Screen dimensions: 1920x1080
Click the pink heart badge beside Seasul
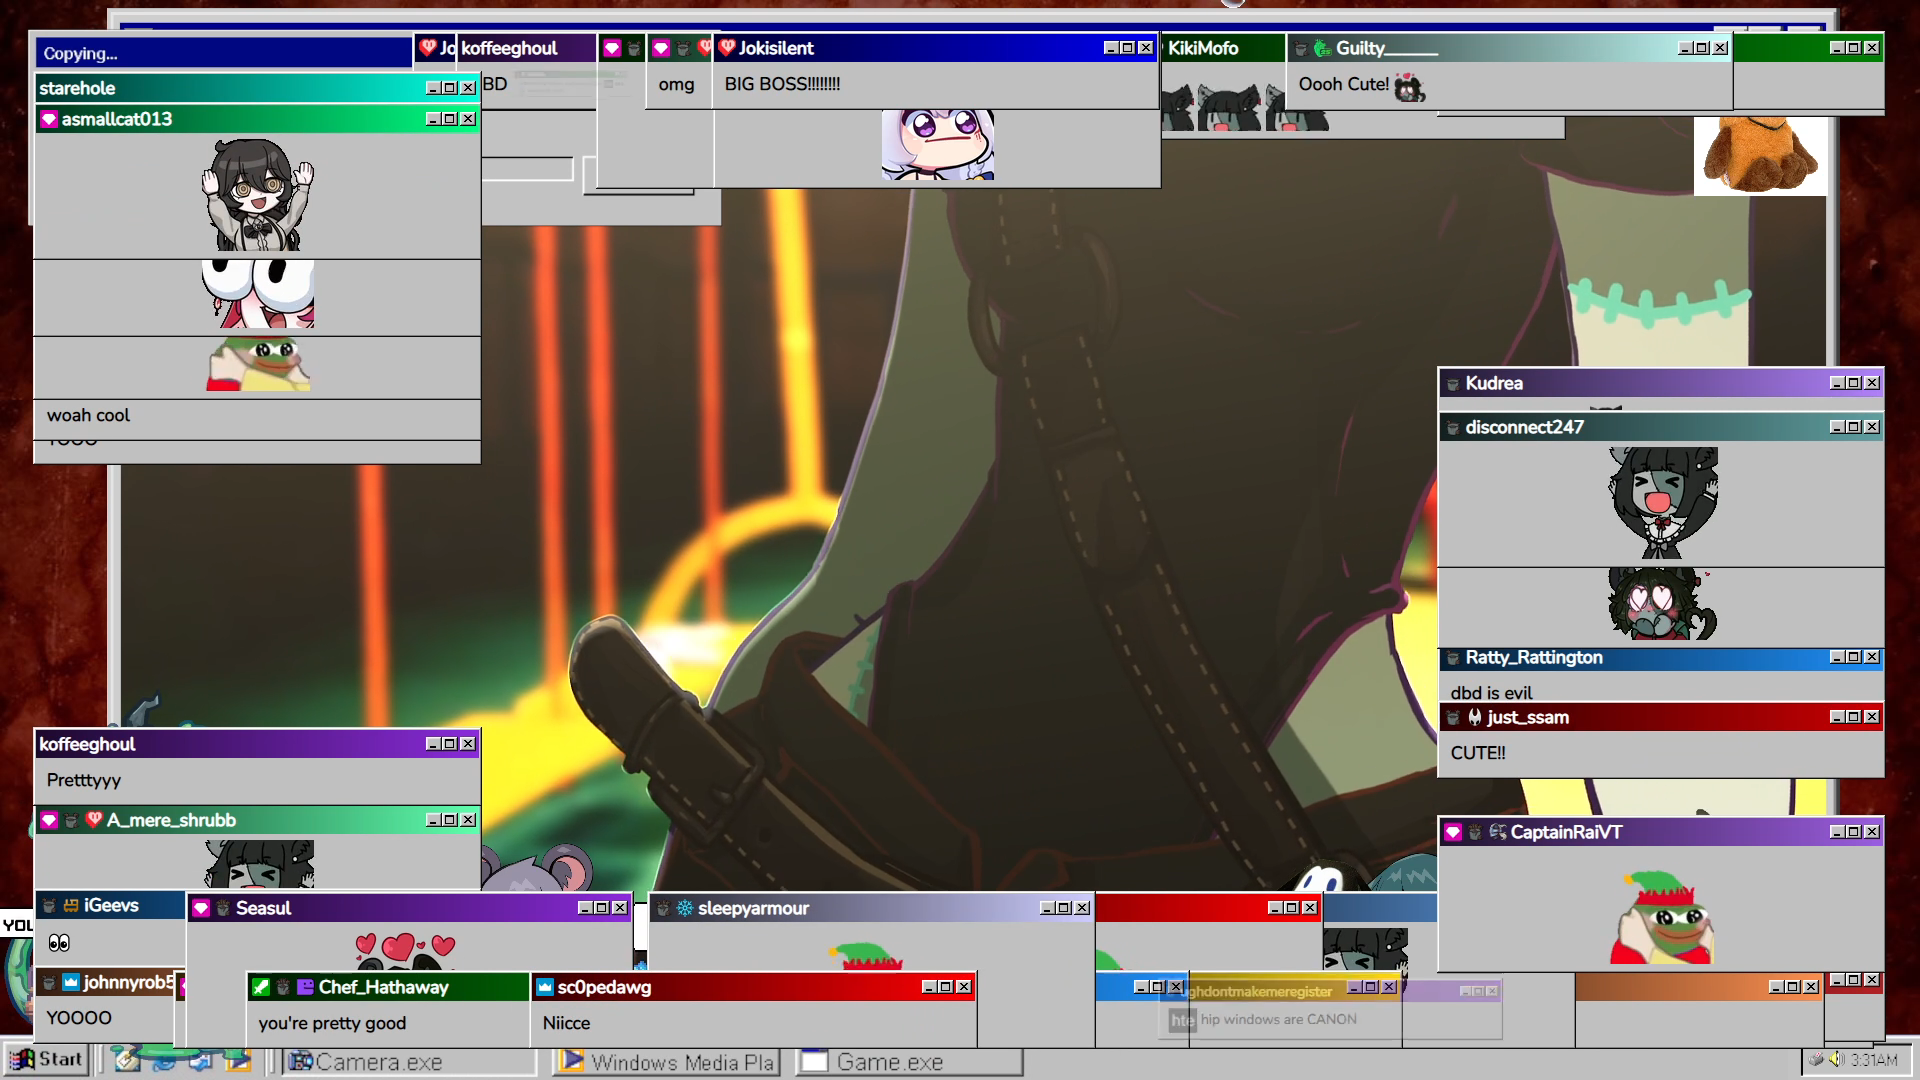point(201,908)
